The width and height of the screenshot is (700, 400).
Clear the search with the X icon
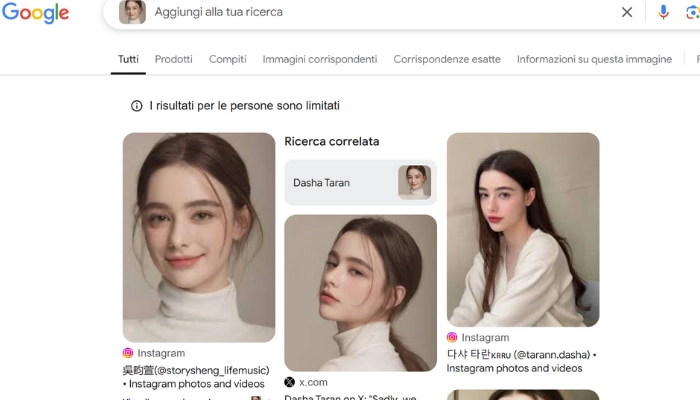pos(627,12)
